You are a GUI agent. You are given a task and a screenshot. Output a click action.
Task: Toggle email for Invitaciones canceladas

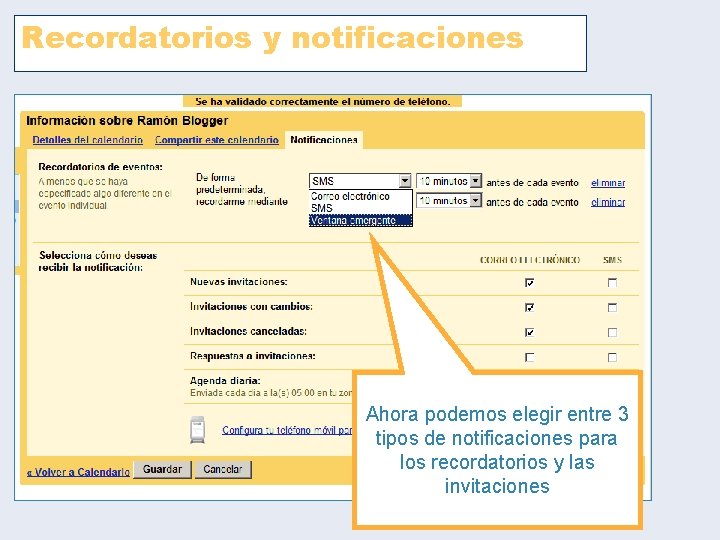[x=529, y=332]
